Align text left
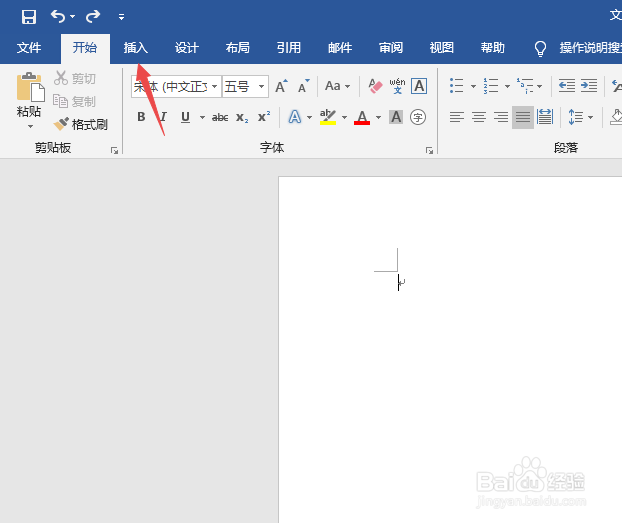The height and width of the screenshot is (523, 622). click(x=457, y=117)
